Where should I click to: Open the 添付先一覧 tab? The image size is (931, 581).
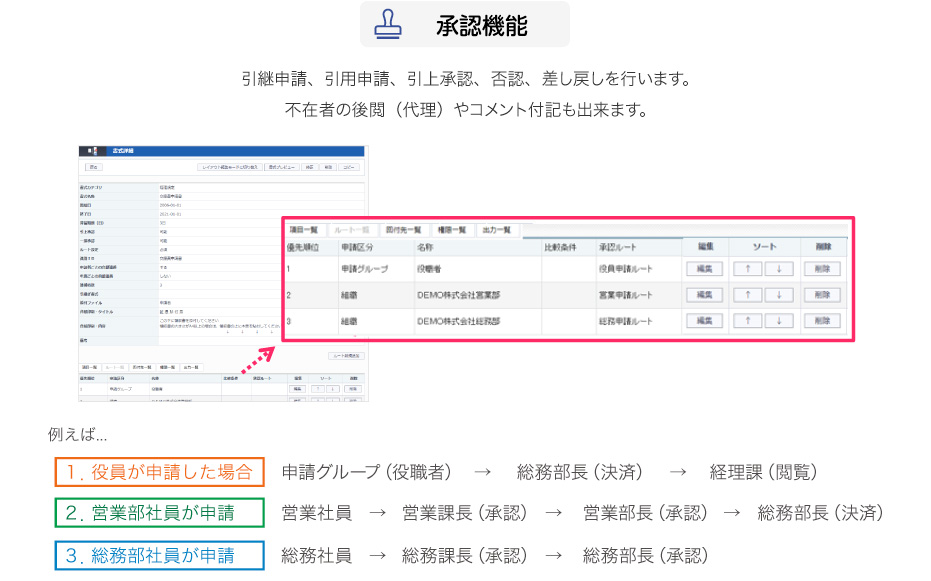coord(403,229)
